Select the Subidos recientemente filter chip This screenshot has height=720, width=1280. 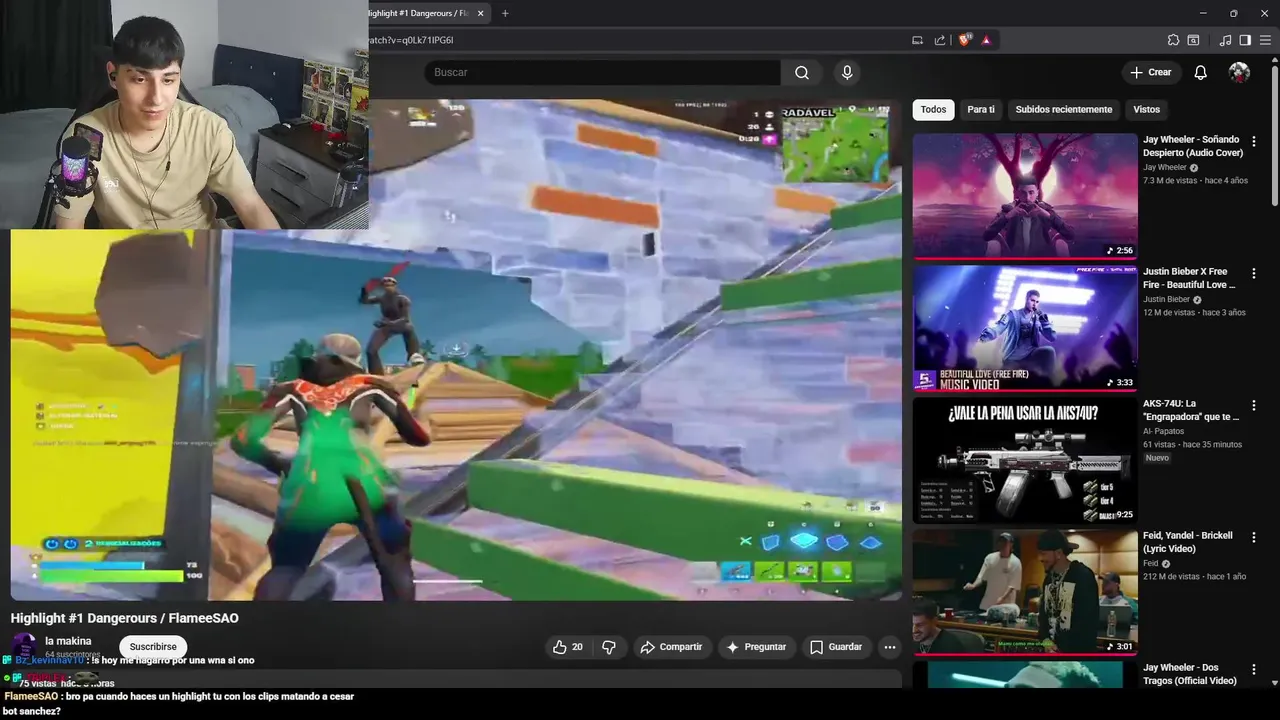(x=1063, y=110)
